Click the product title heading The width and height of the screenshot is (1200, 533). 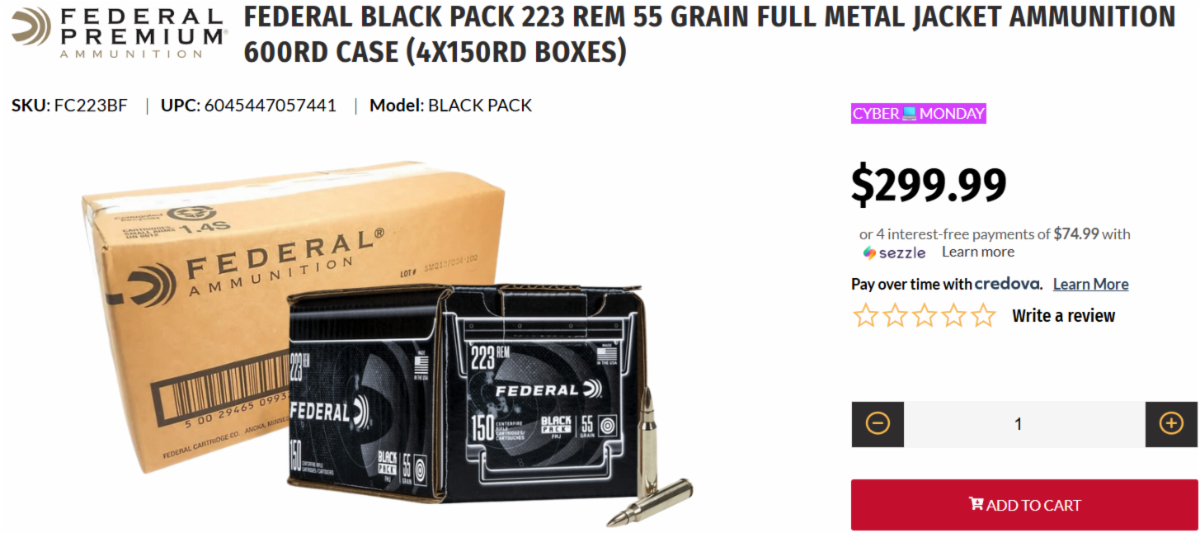click(x=709, y=34)
